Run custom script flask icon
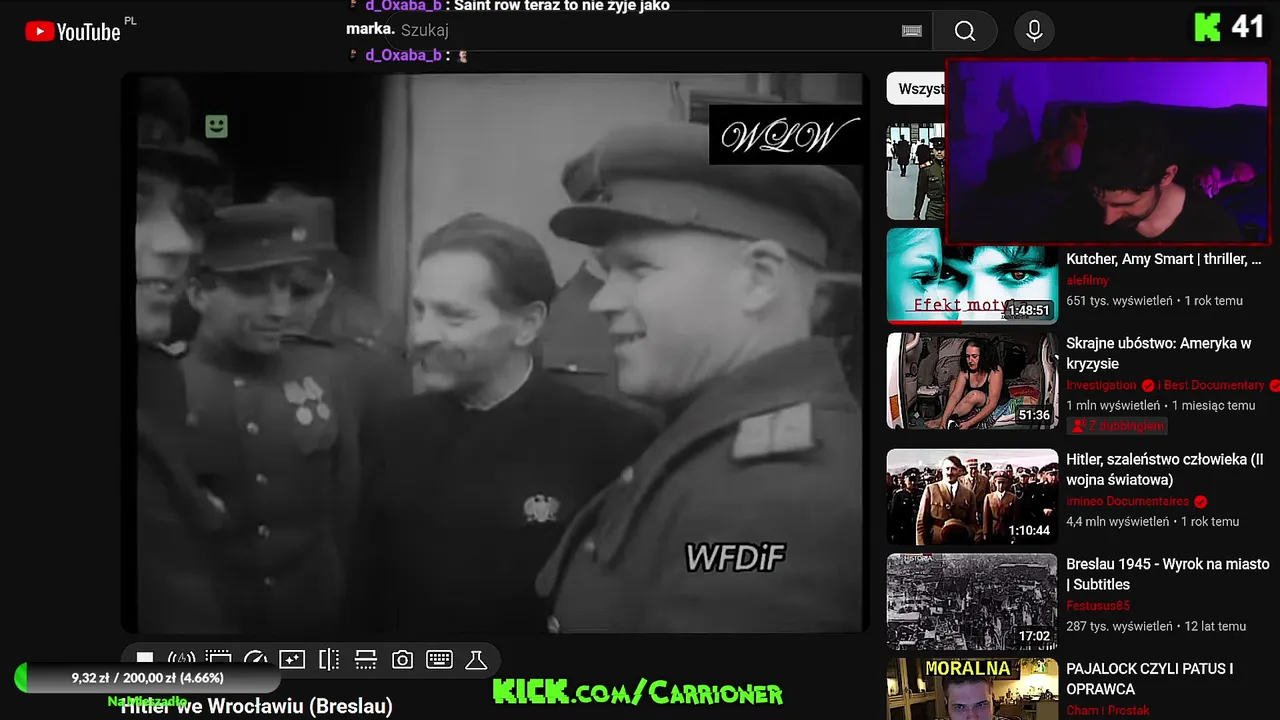The width and height of the screenshot is (1280, 720). coord(476,659)
